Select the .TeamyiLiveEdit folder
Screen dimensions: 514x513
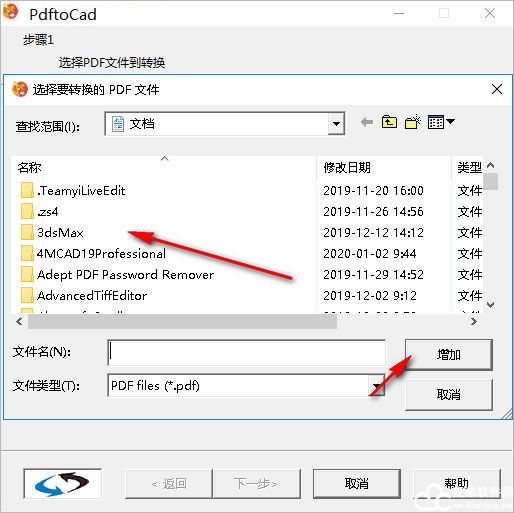coord(73,191)
